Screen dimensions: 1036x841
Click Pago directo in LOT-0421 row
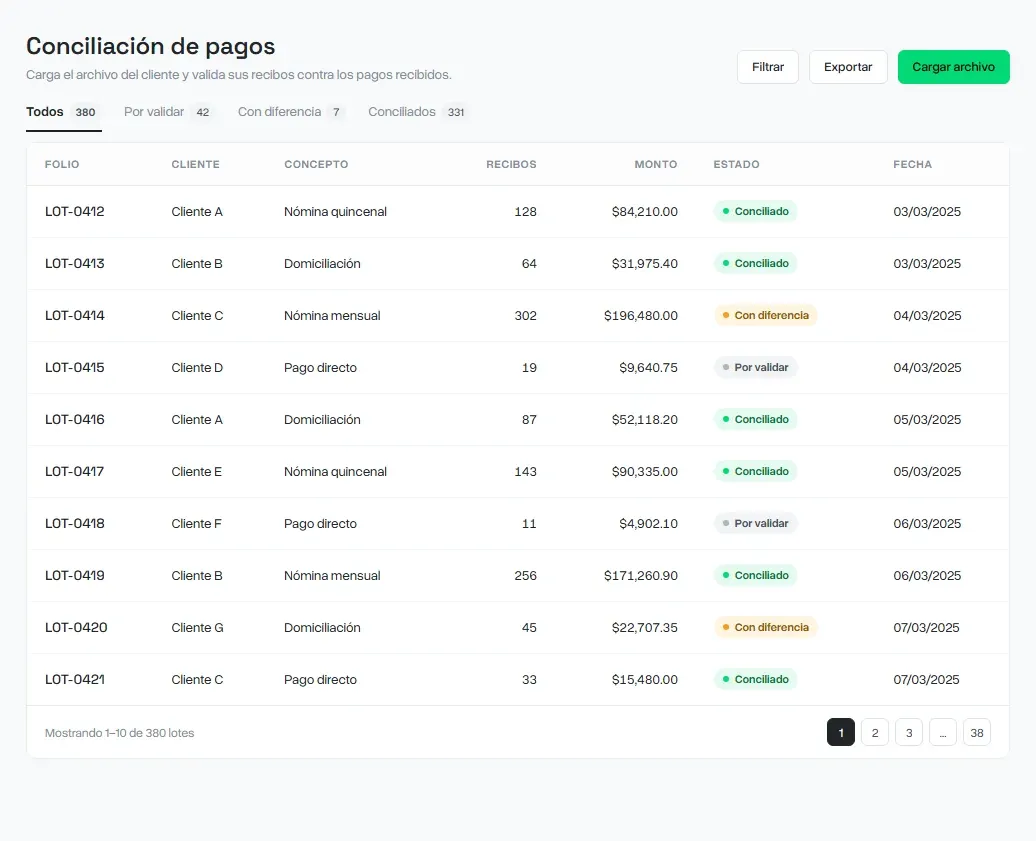tap(320, 679)
